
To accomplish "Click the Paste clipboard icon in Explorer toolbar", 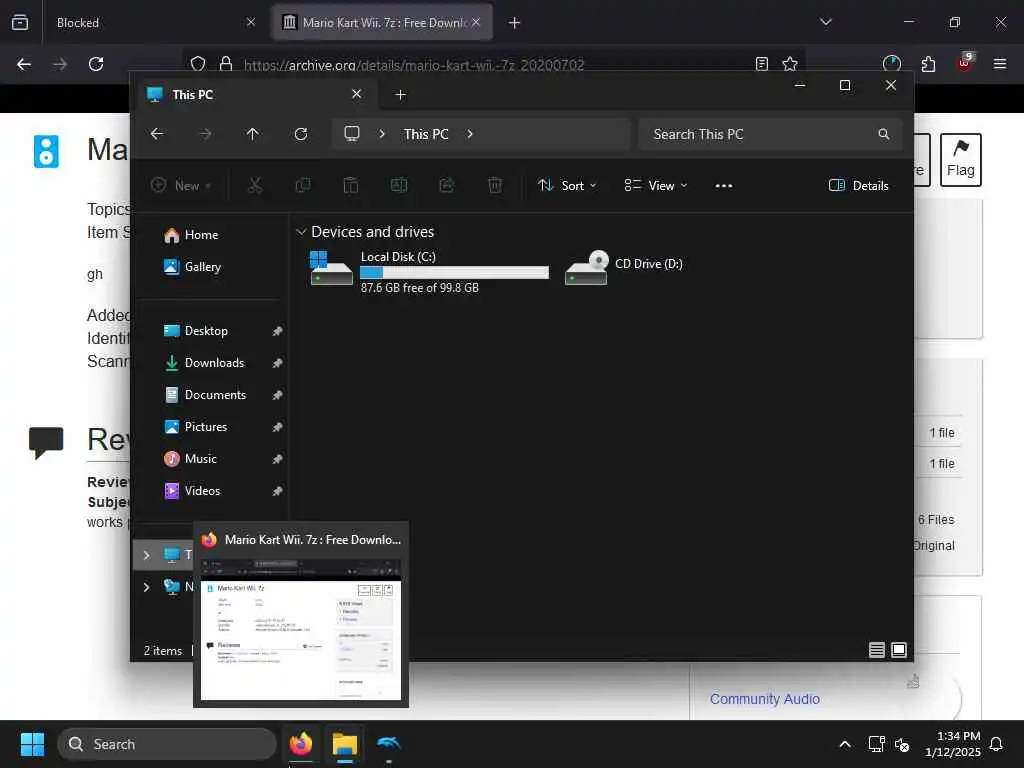I will pyautogui.click(x=351, y=185).
